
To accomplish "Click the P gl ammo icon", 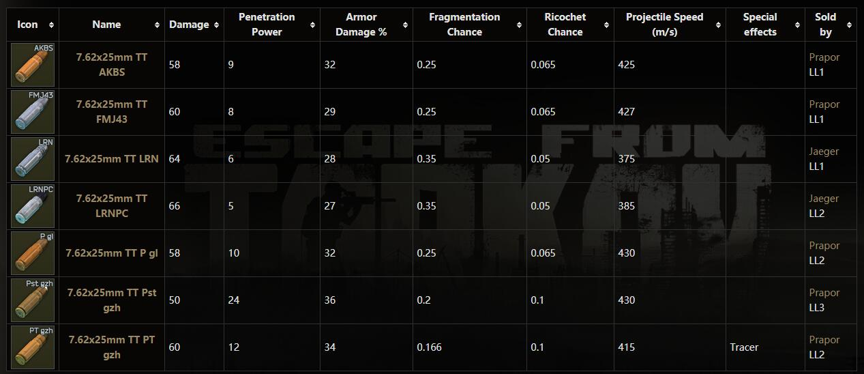I will (x=33, y=253).
